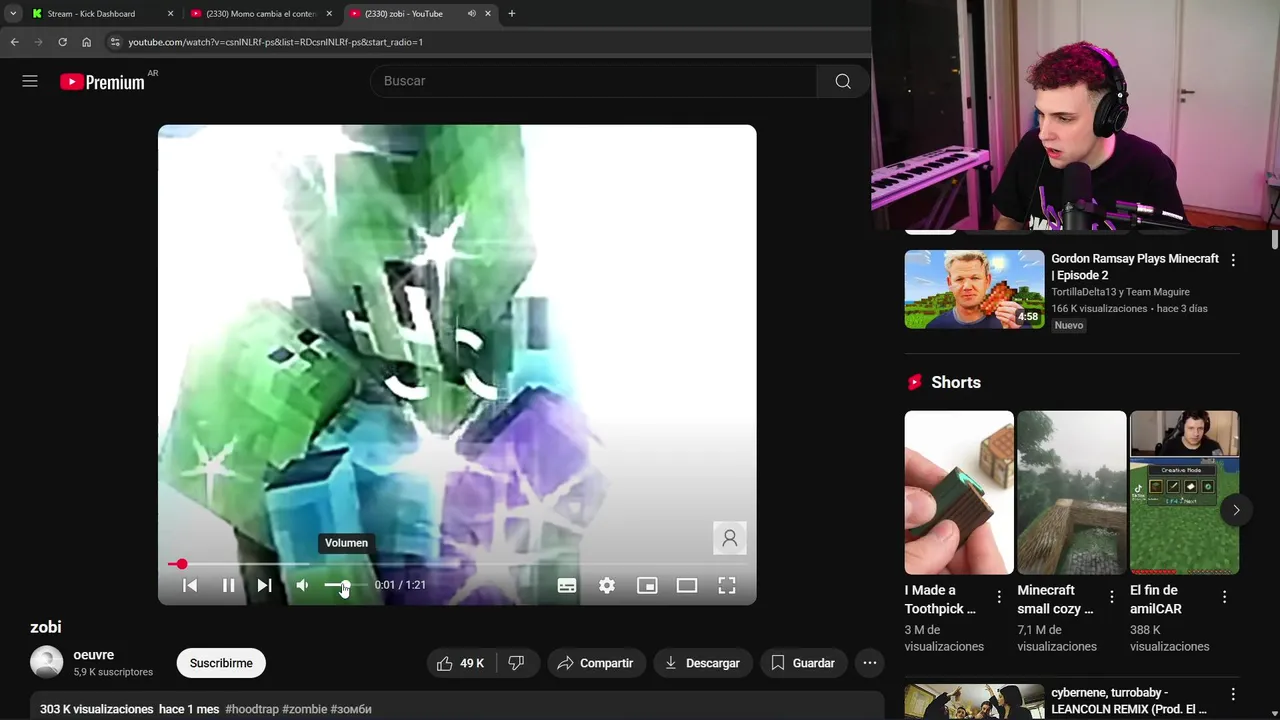Screen dimensions: 1280x720
Task: Seek using the red progress bar
Action: pos(457,564)
